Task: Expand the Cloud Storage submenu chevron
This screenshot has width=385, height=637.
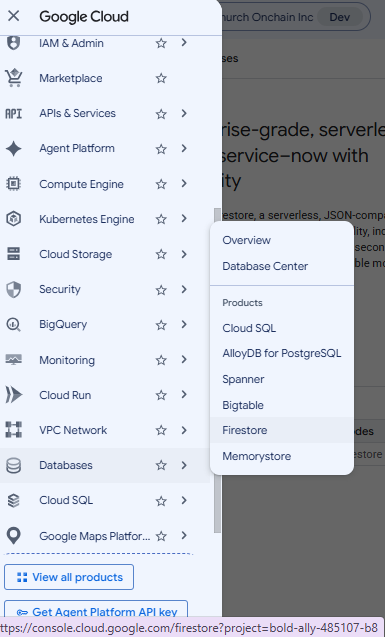Action: click(x=184, y=254)
